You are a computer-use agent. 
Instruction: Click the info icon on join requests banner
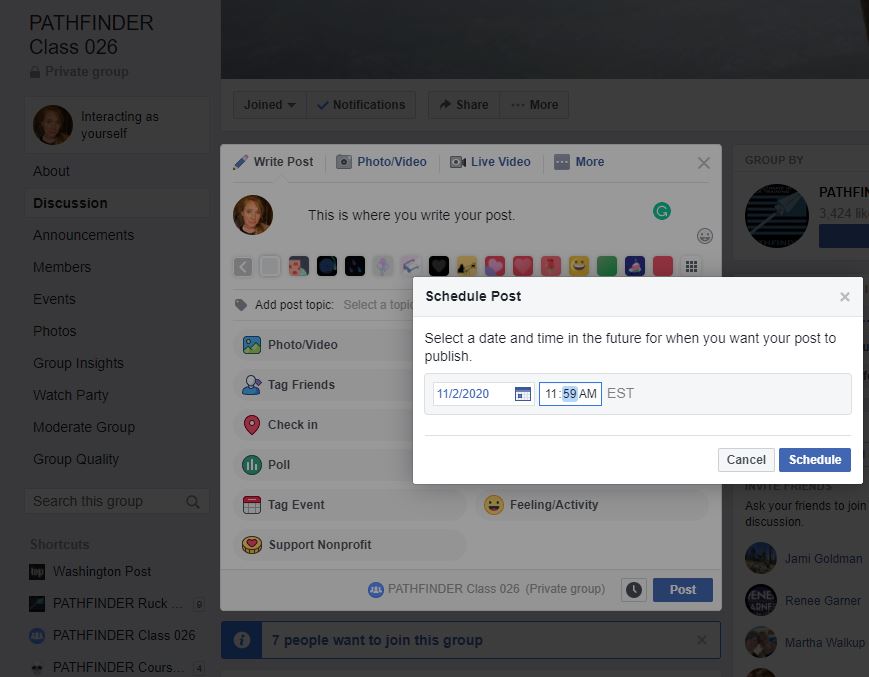coord(242,640)
